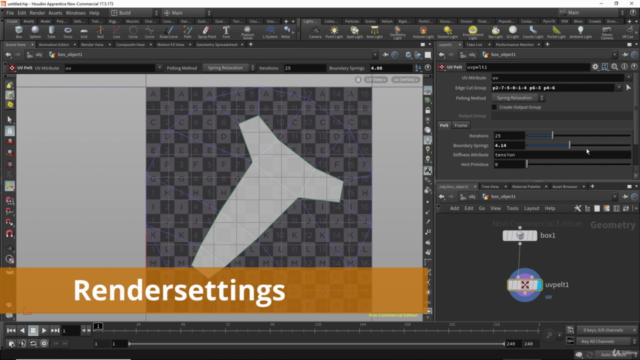Select the Box shelf tool
Viewport: 640px width, 360px height.
pos(19,32)
